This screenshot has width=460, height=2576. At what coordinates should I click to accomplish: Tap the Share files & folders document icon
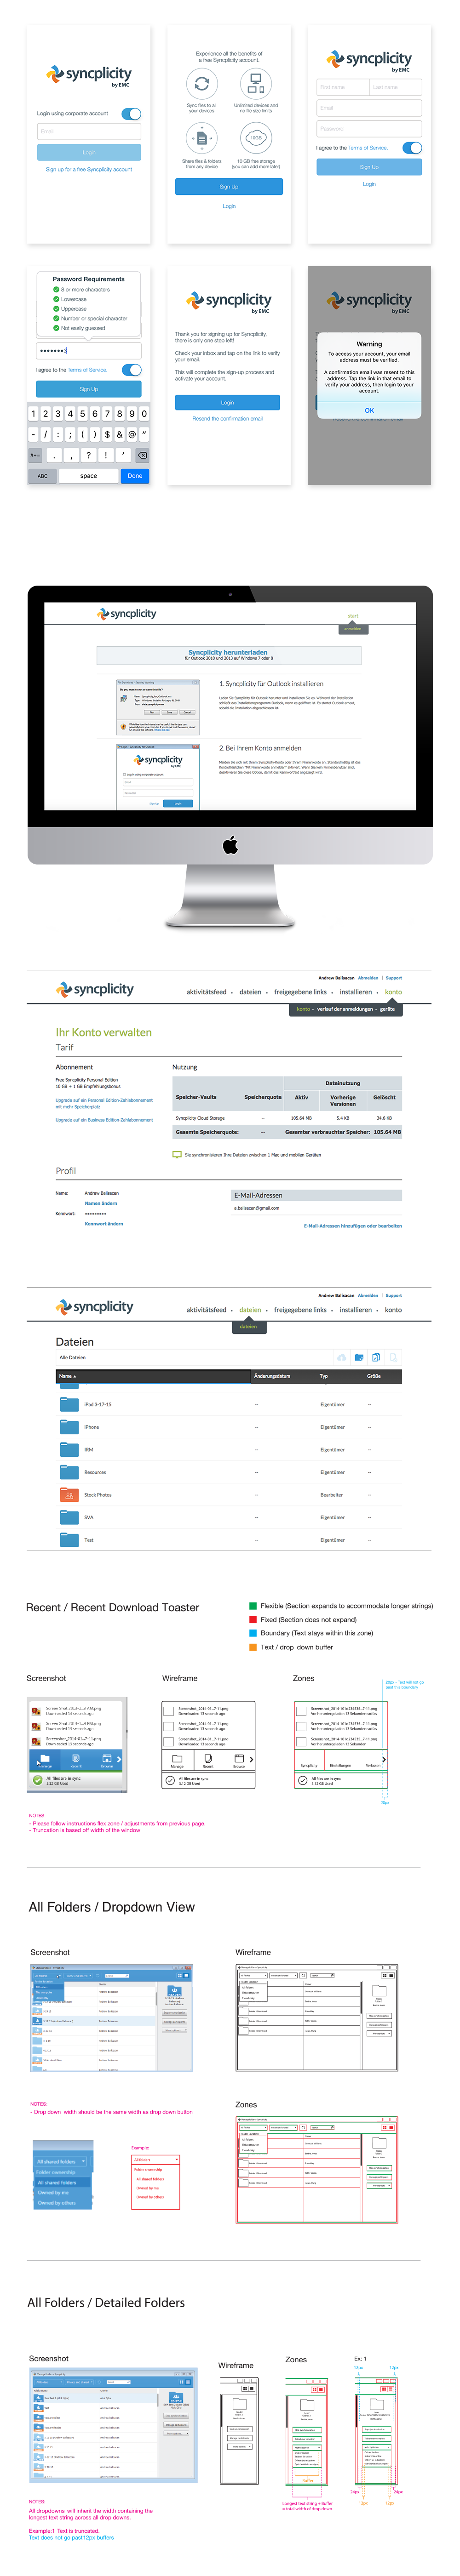point(201,139)
